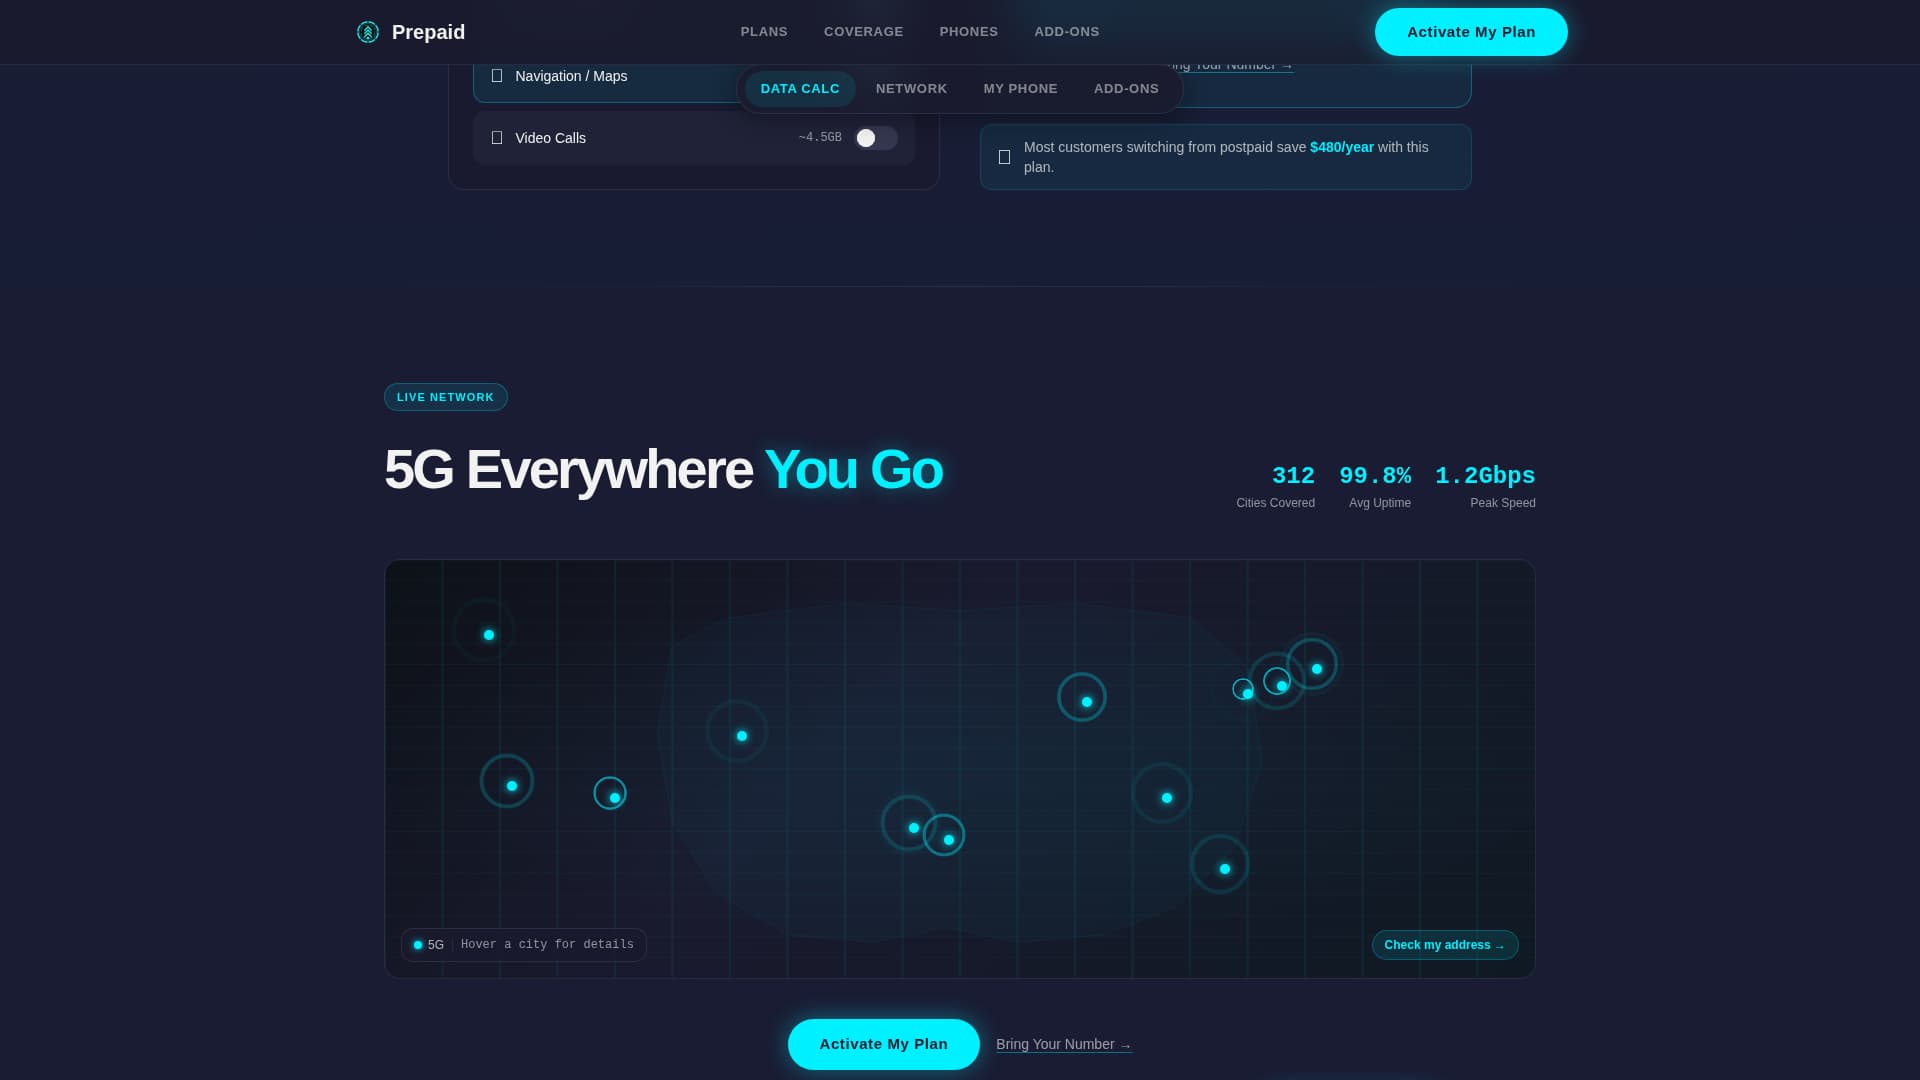This screenshot has width=1920, height=1080.
Task: Open the Network tab
Action: (911, 89)
